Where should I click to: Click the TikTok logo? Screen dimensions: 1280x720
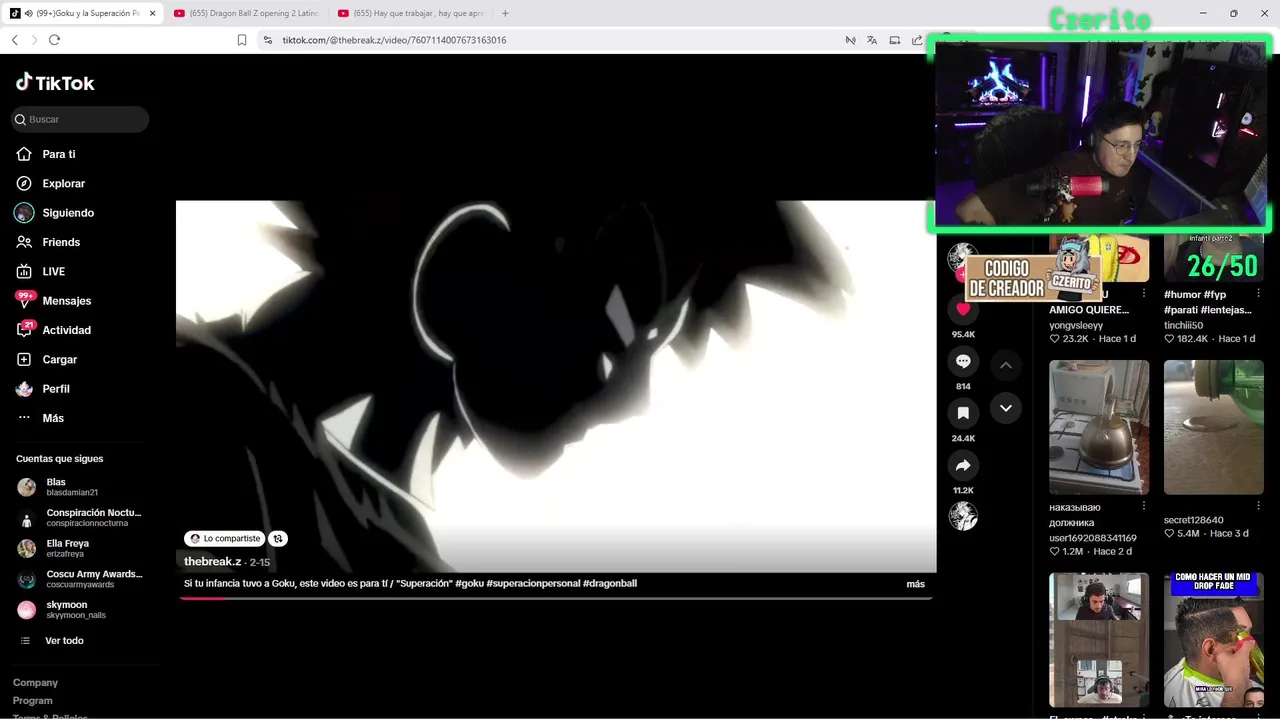pos(55,83)
